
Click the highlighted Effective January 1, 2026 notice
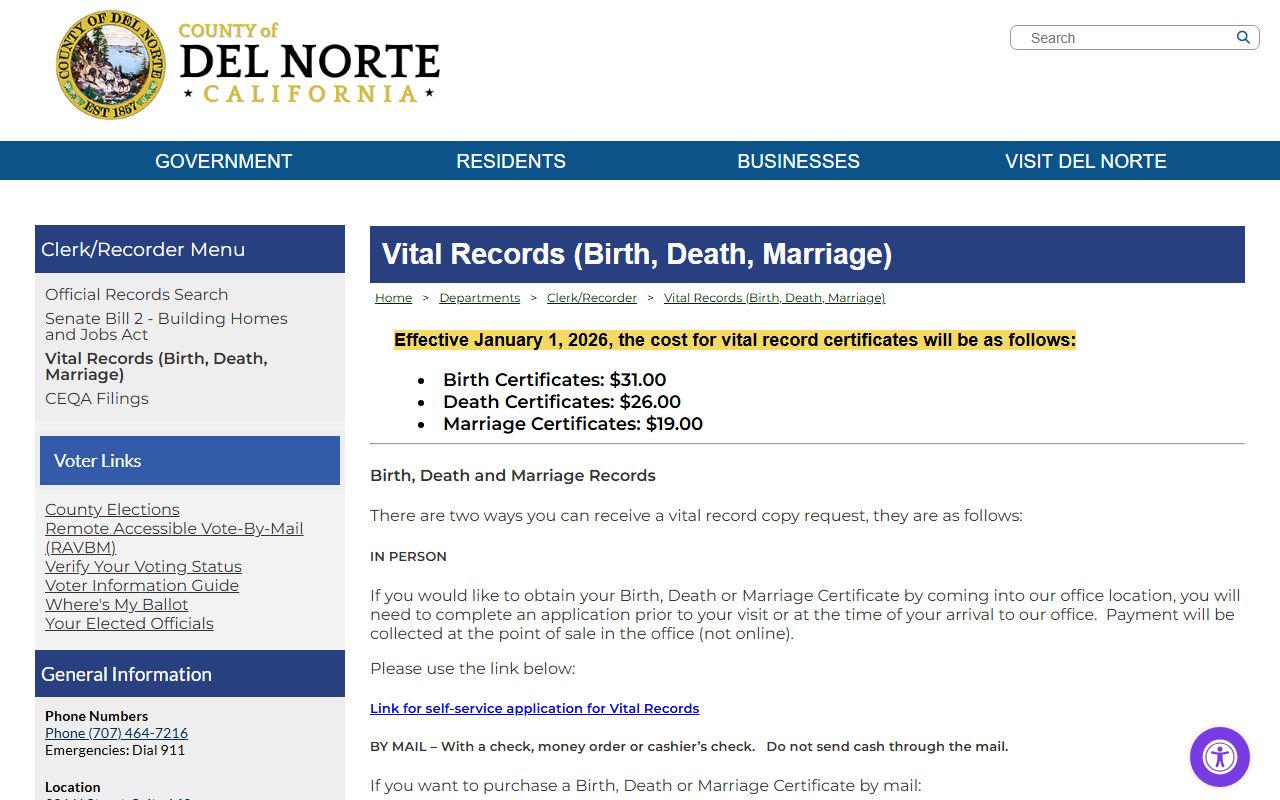tap(735, 340)
